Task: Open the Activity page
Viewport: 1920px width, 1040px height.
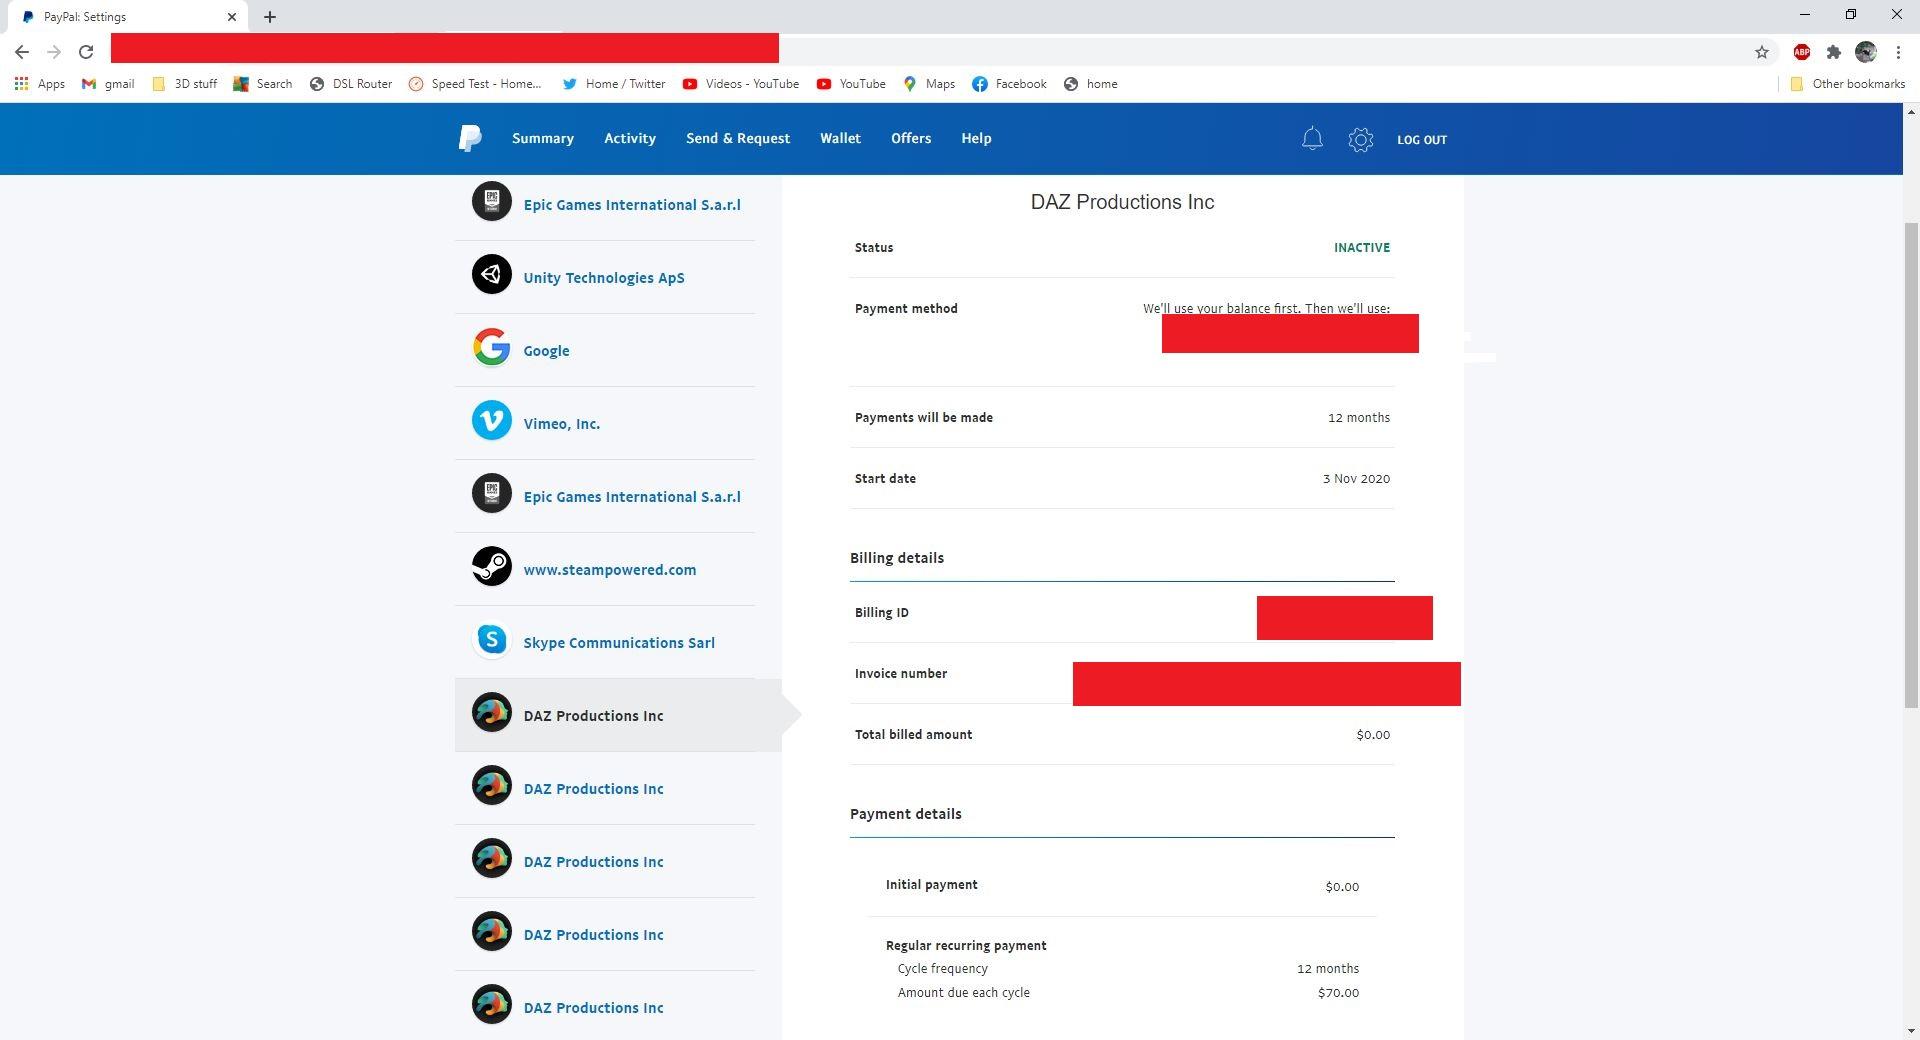Action: pos(630,138)
